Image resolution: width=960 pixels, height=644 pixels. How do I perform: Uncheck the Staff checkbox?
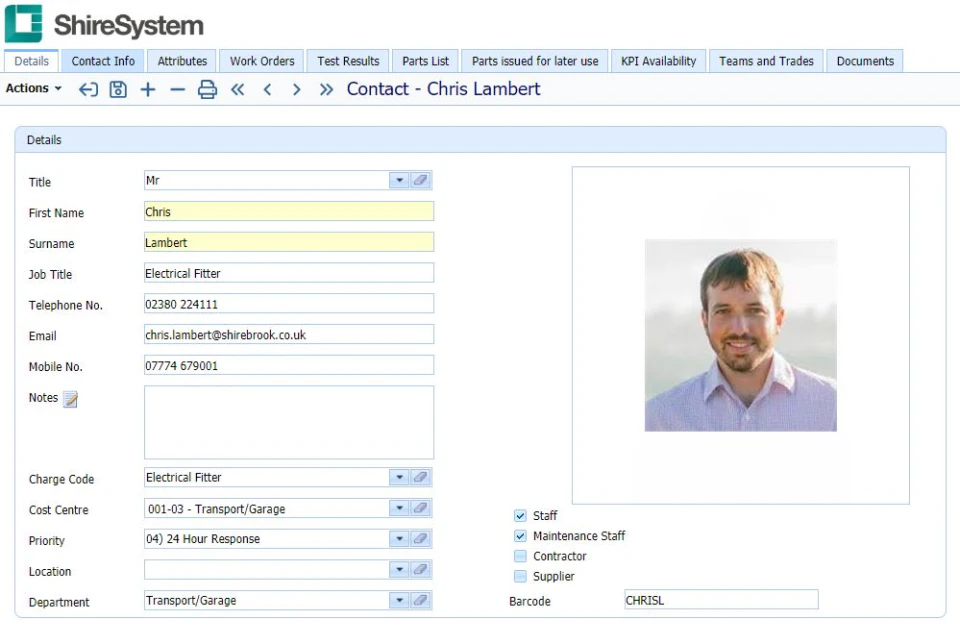coord(520,515)
